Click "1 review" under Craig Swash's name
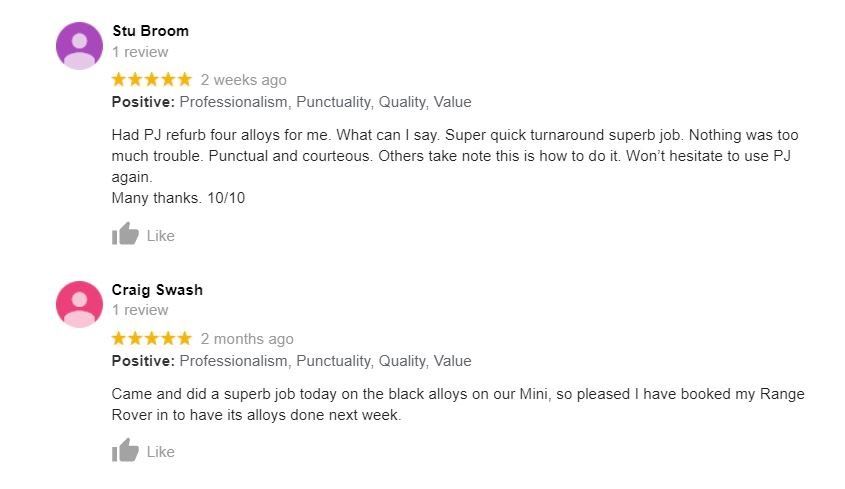The image size is (845, 489). 140,311
